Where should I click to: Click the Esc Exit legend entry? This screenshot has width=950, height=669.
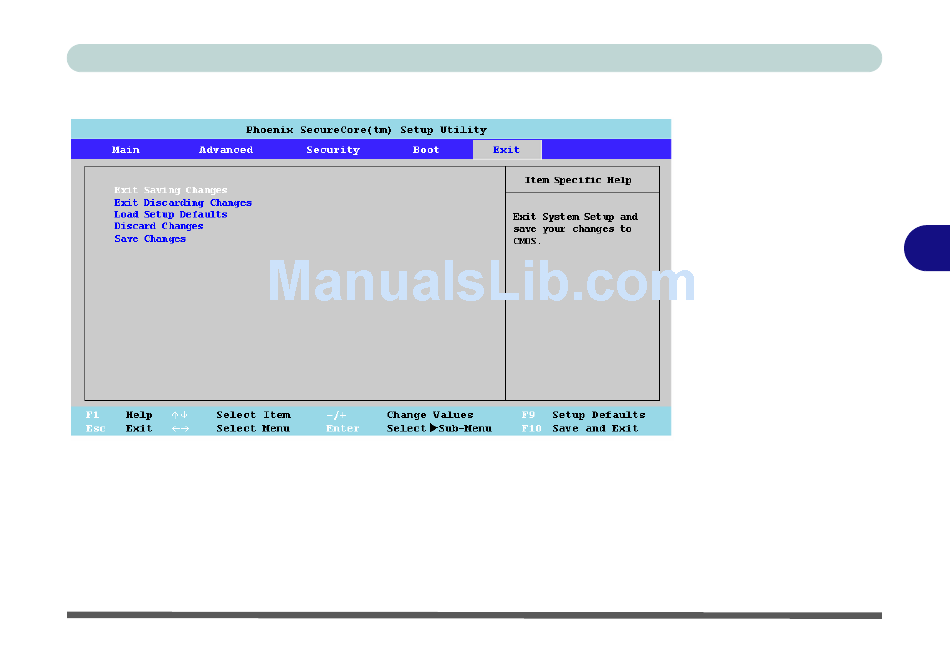119,428
